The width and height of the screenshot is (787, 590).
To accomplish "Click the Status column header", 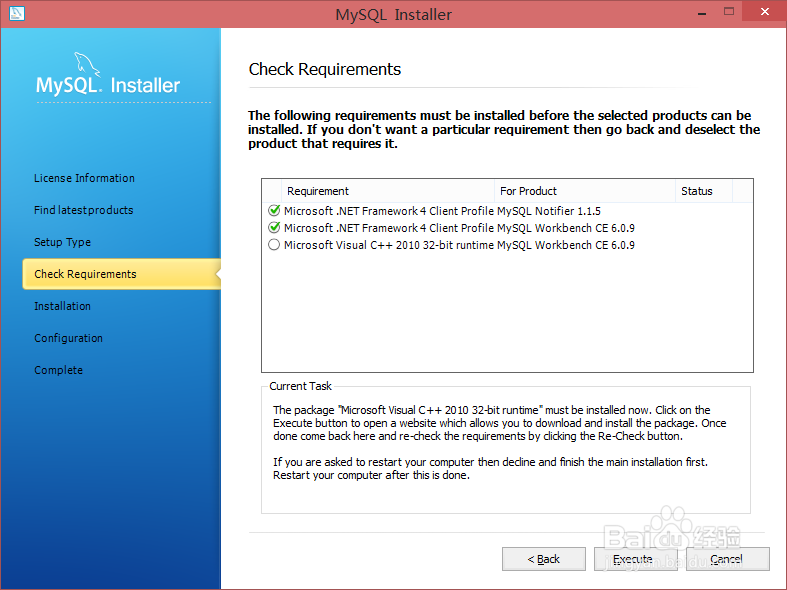I will point(704,191).
